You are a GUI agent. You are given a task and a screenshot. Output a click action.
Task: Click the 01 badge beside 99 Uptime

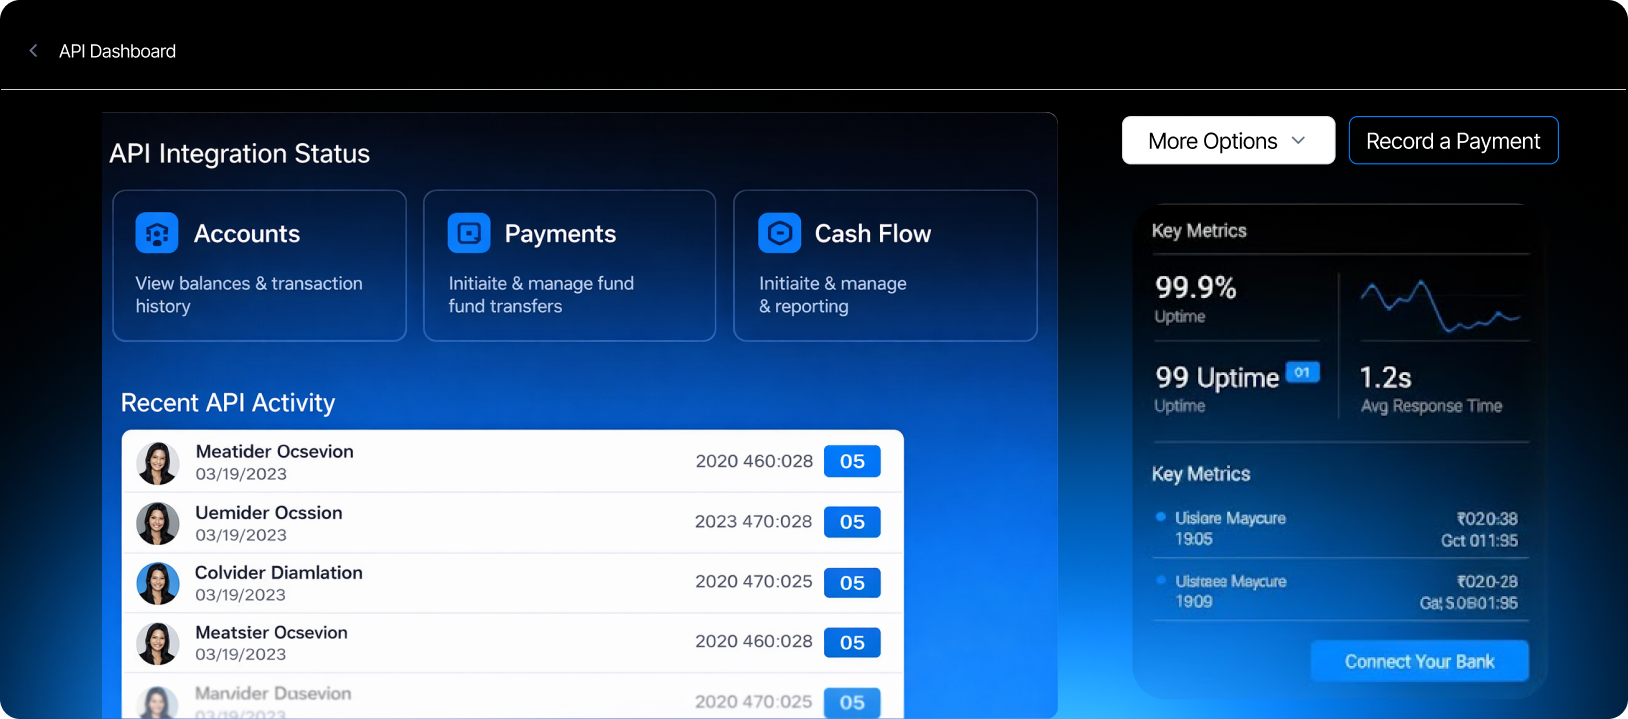tap(1302, 373)
